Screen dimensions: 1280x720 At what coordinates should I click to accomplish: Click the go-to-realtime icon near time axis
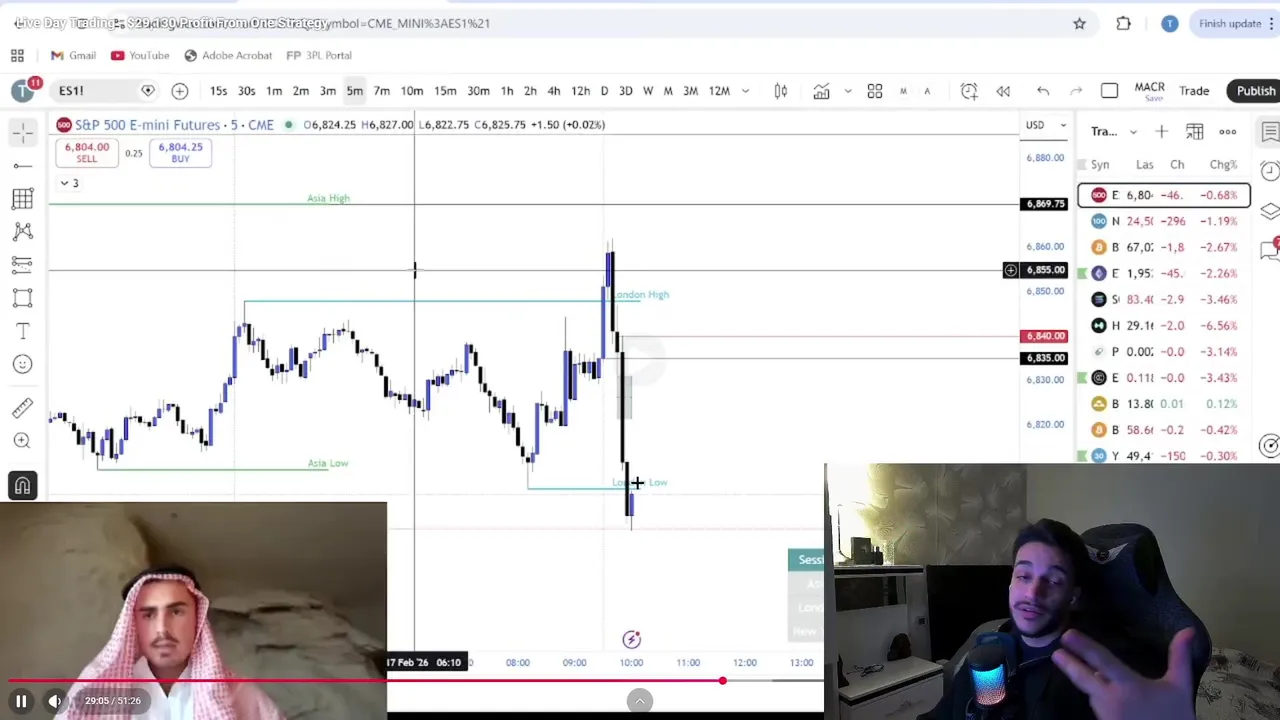coord(631,639)
